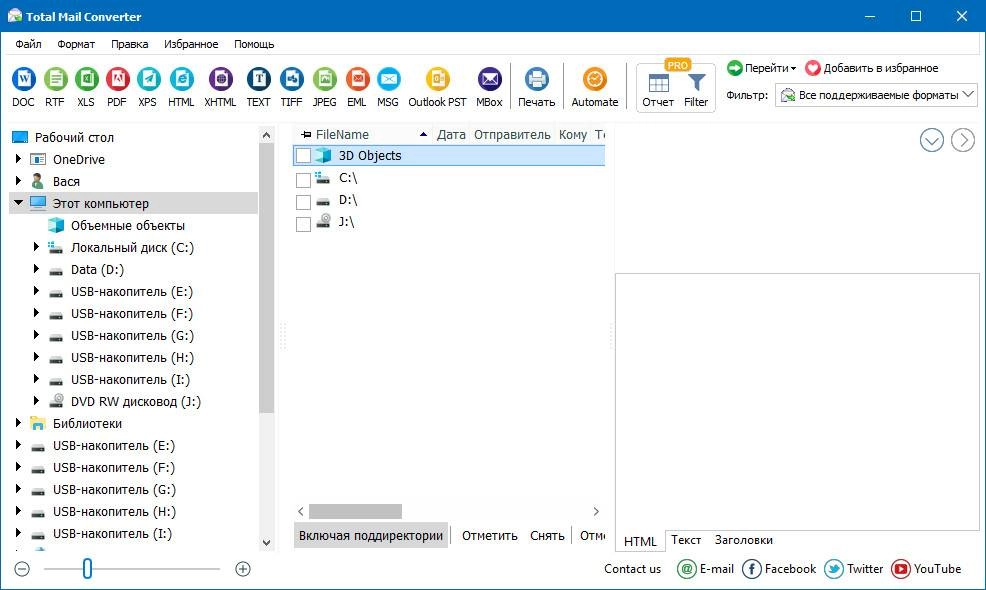Expand the Data (D:) node

(36, 269)
